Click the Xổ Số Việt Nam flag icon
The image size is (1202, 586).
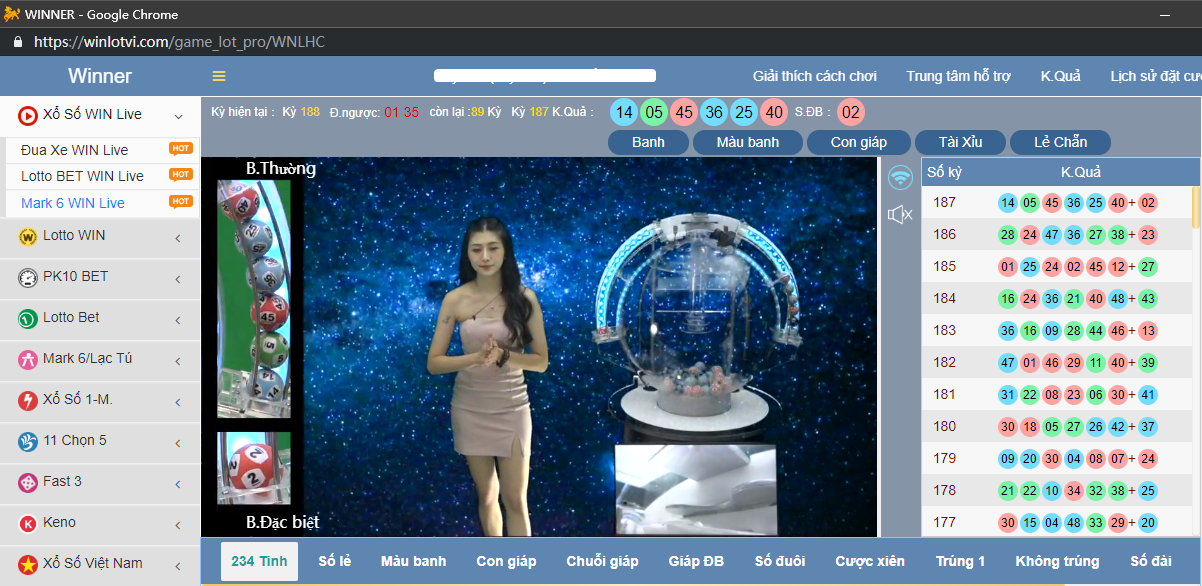(x=28, y=564)
